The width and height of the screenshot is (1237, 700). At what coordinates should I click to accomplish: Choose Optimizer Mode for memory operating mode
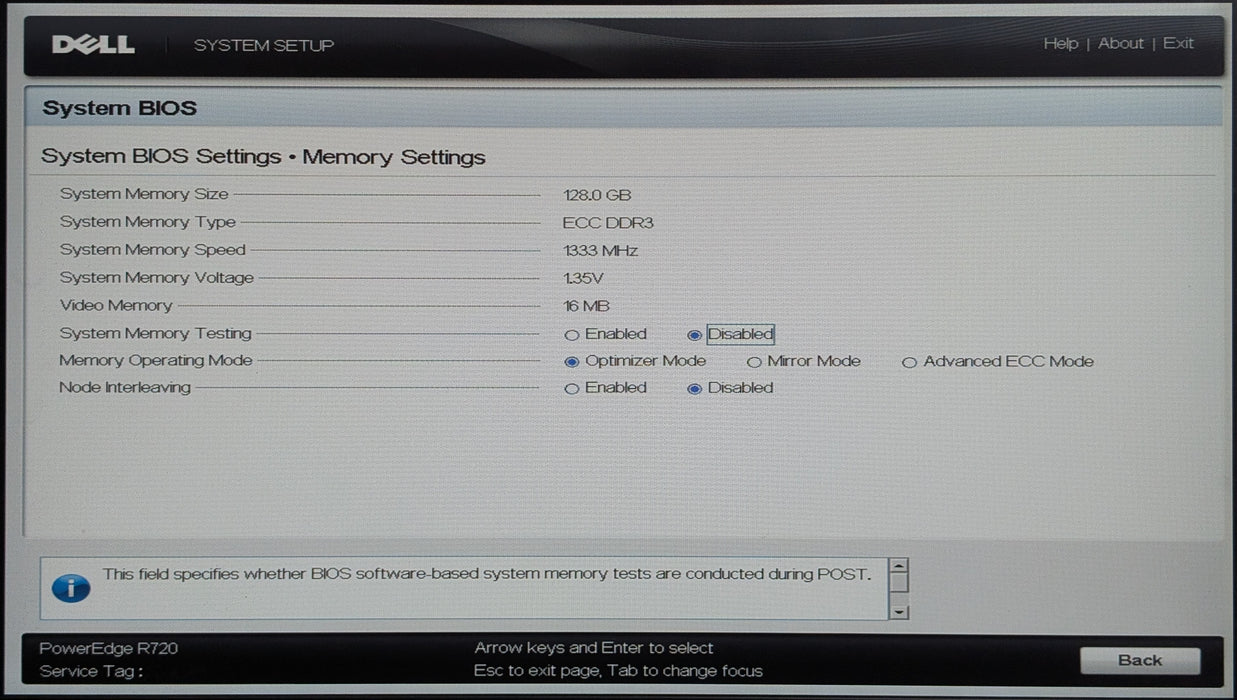click(x=572, y=362)
